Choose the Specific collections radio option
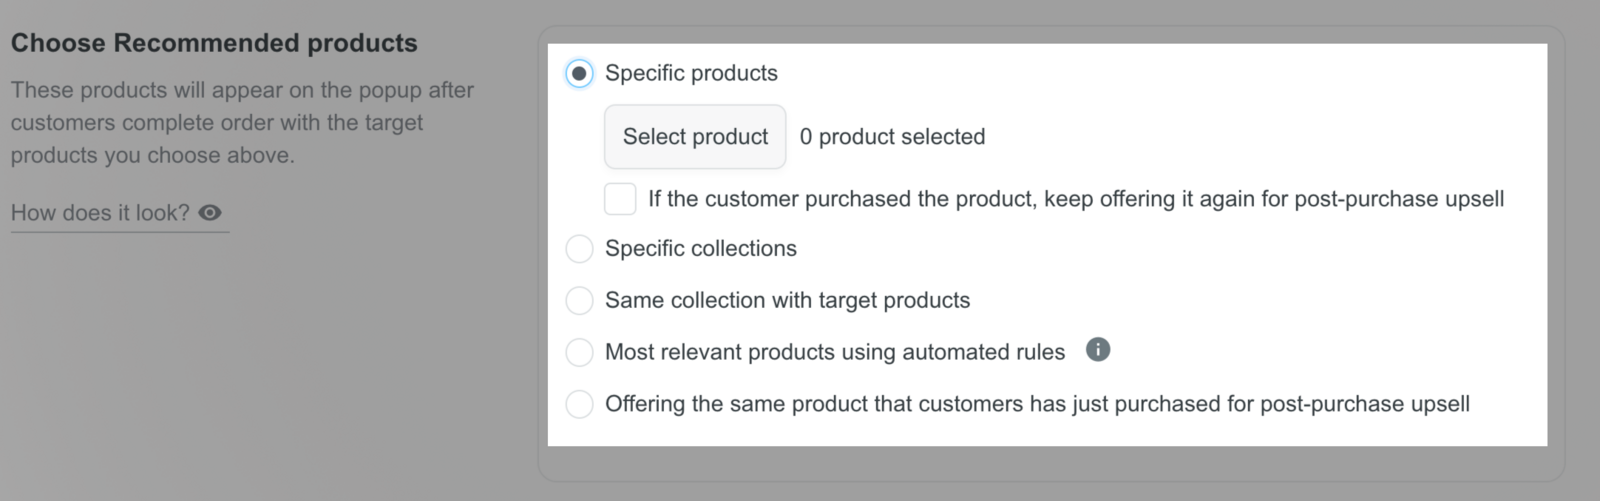This screenshot has height=501, width=1600. click(579, 248)
